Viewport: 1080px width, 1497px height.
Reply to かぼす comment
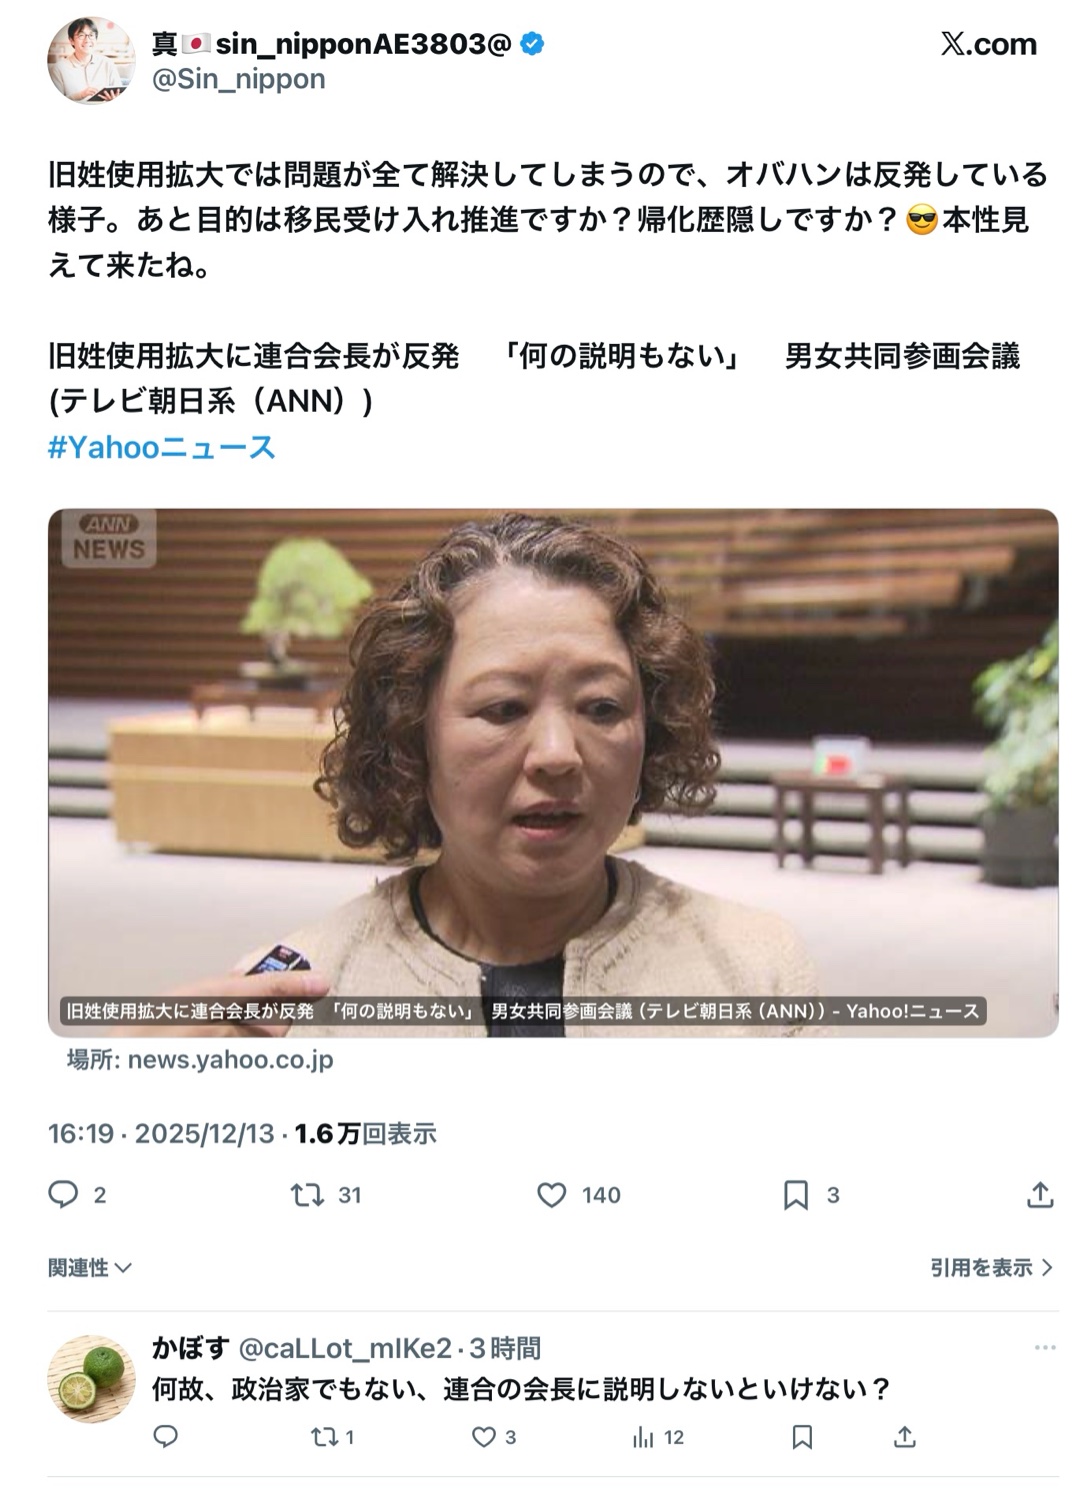166,1437
